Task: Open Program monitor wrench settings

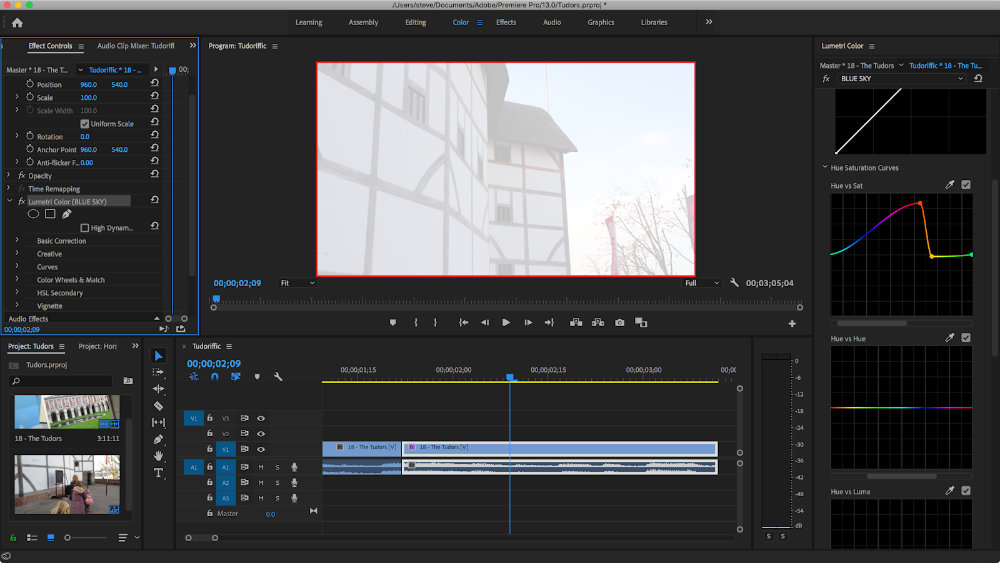Action: (x=735, y=283)
